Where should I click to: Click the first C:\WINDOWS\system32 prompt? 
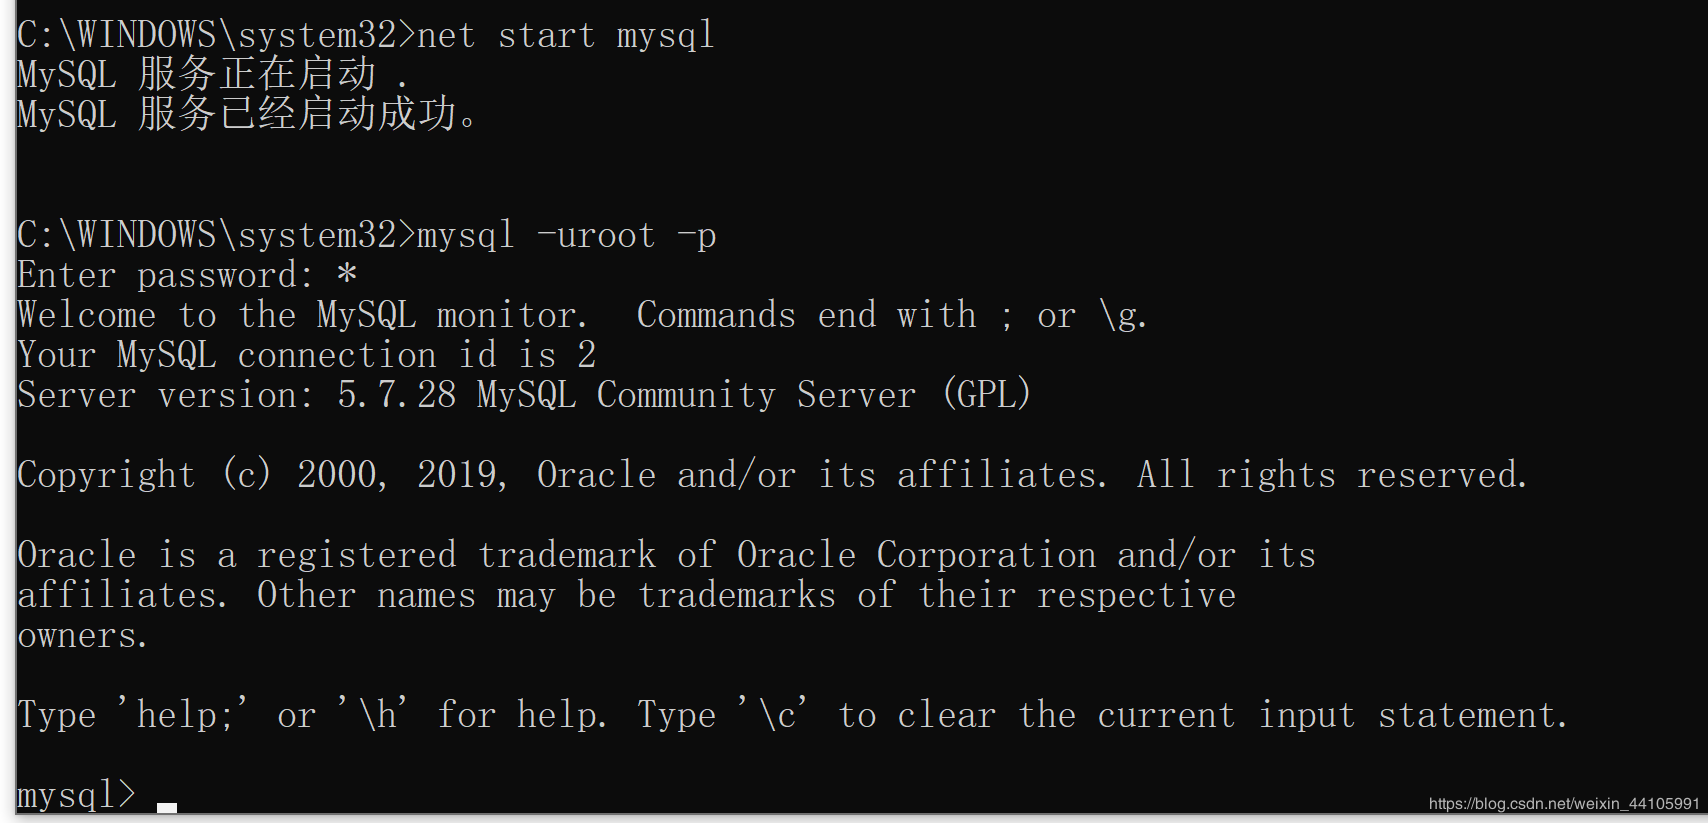[x=215, y=36]
